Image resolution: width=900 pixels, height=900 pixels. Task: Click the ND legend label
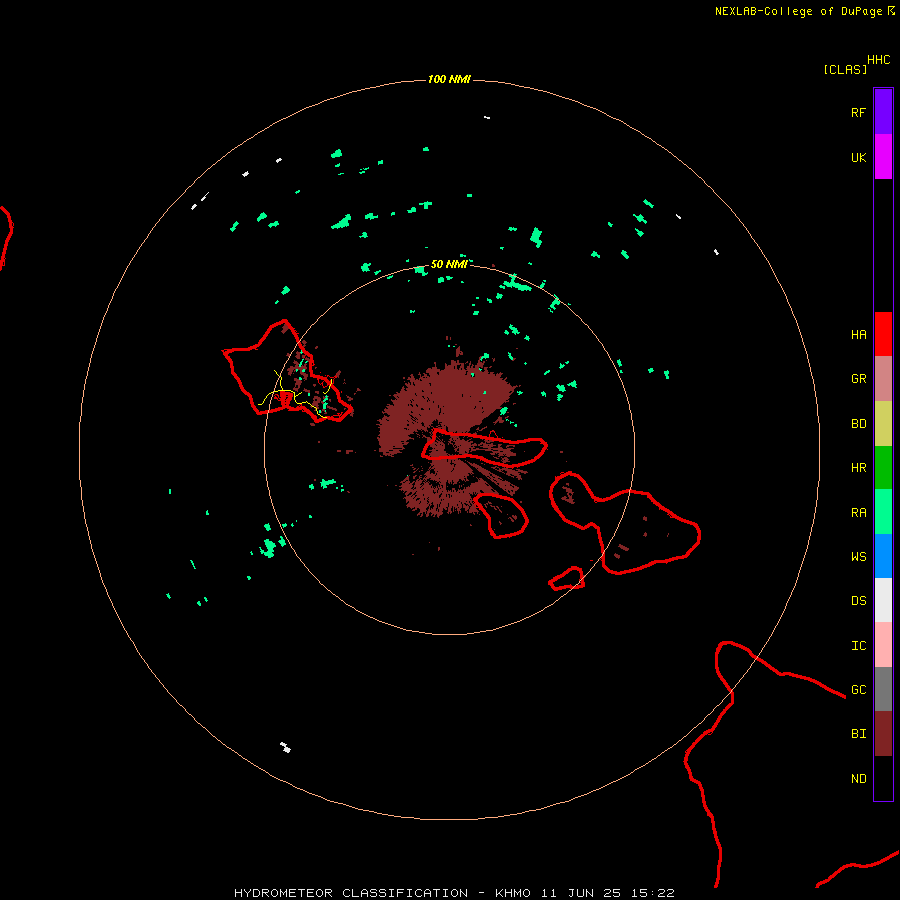[858, 778]
